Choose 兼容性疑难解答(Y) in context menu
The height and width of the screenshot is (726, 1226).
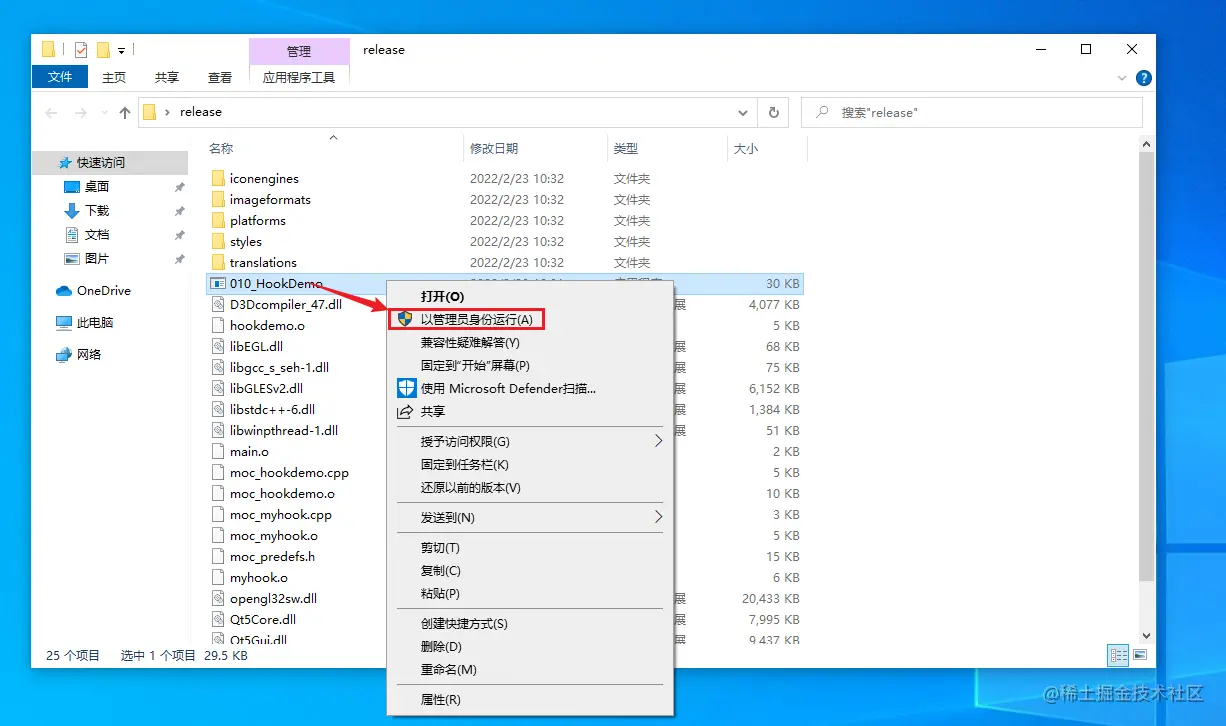[530, 343]
